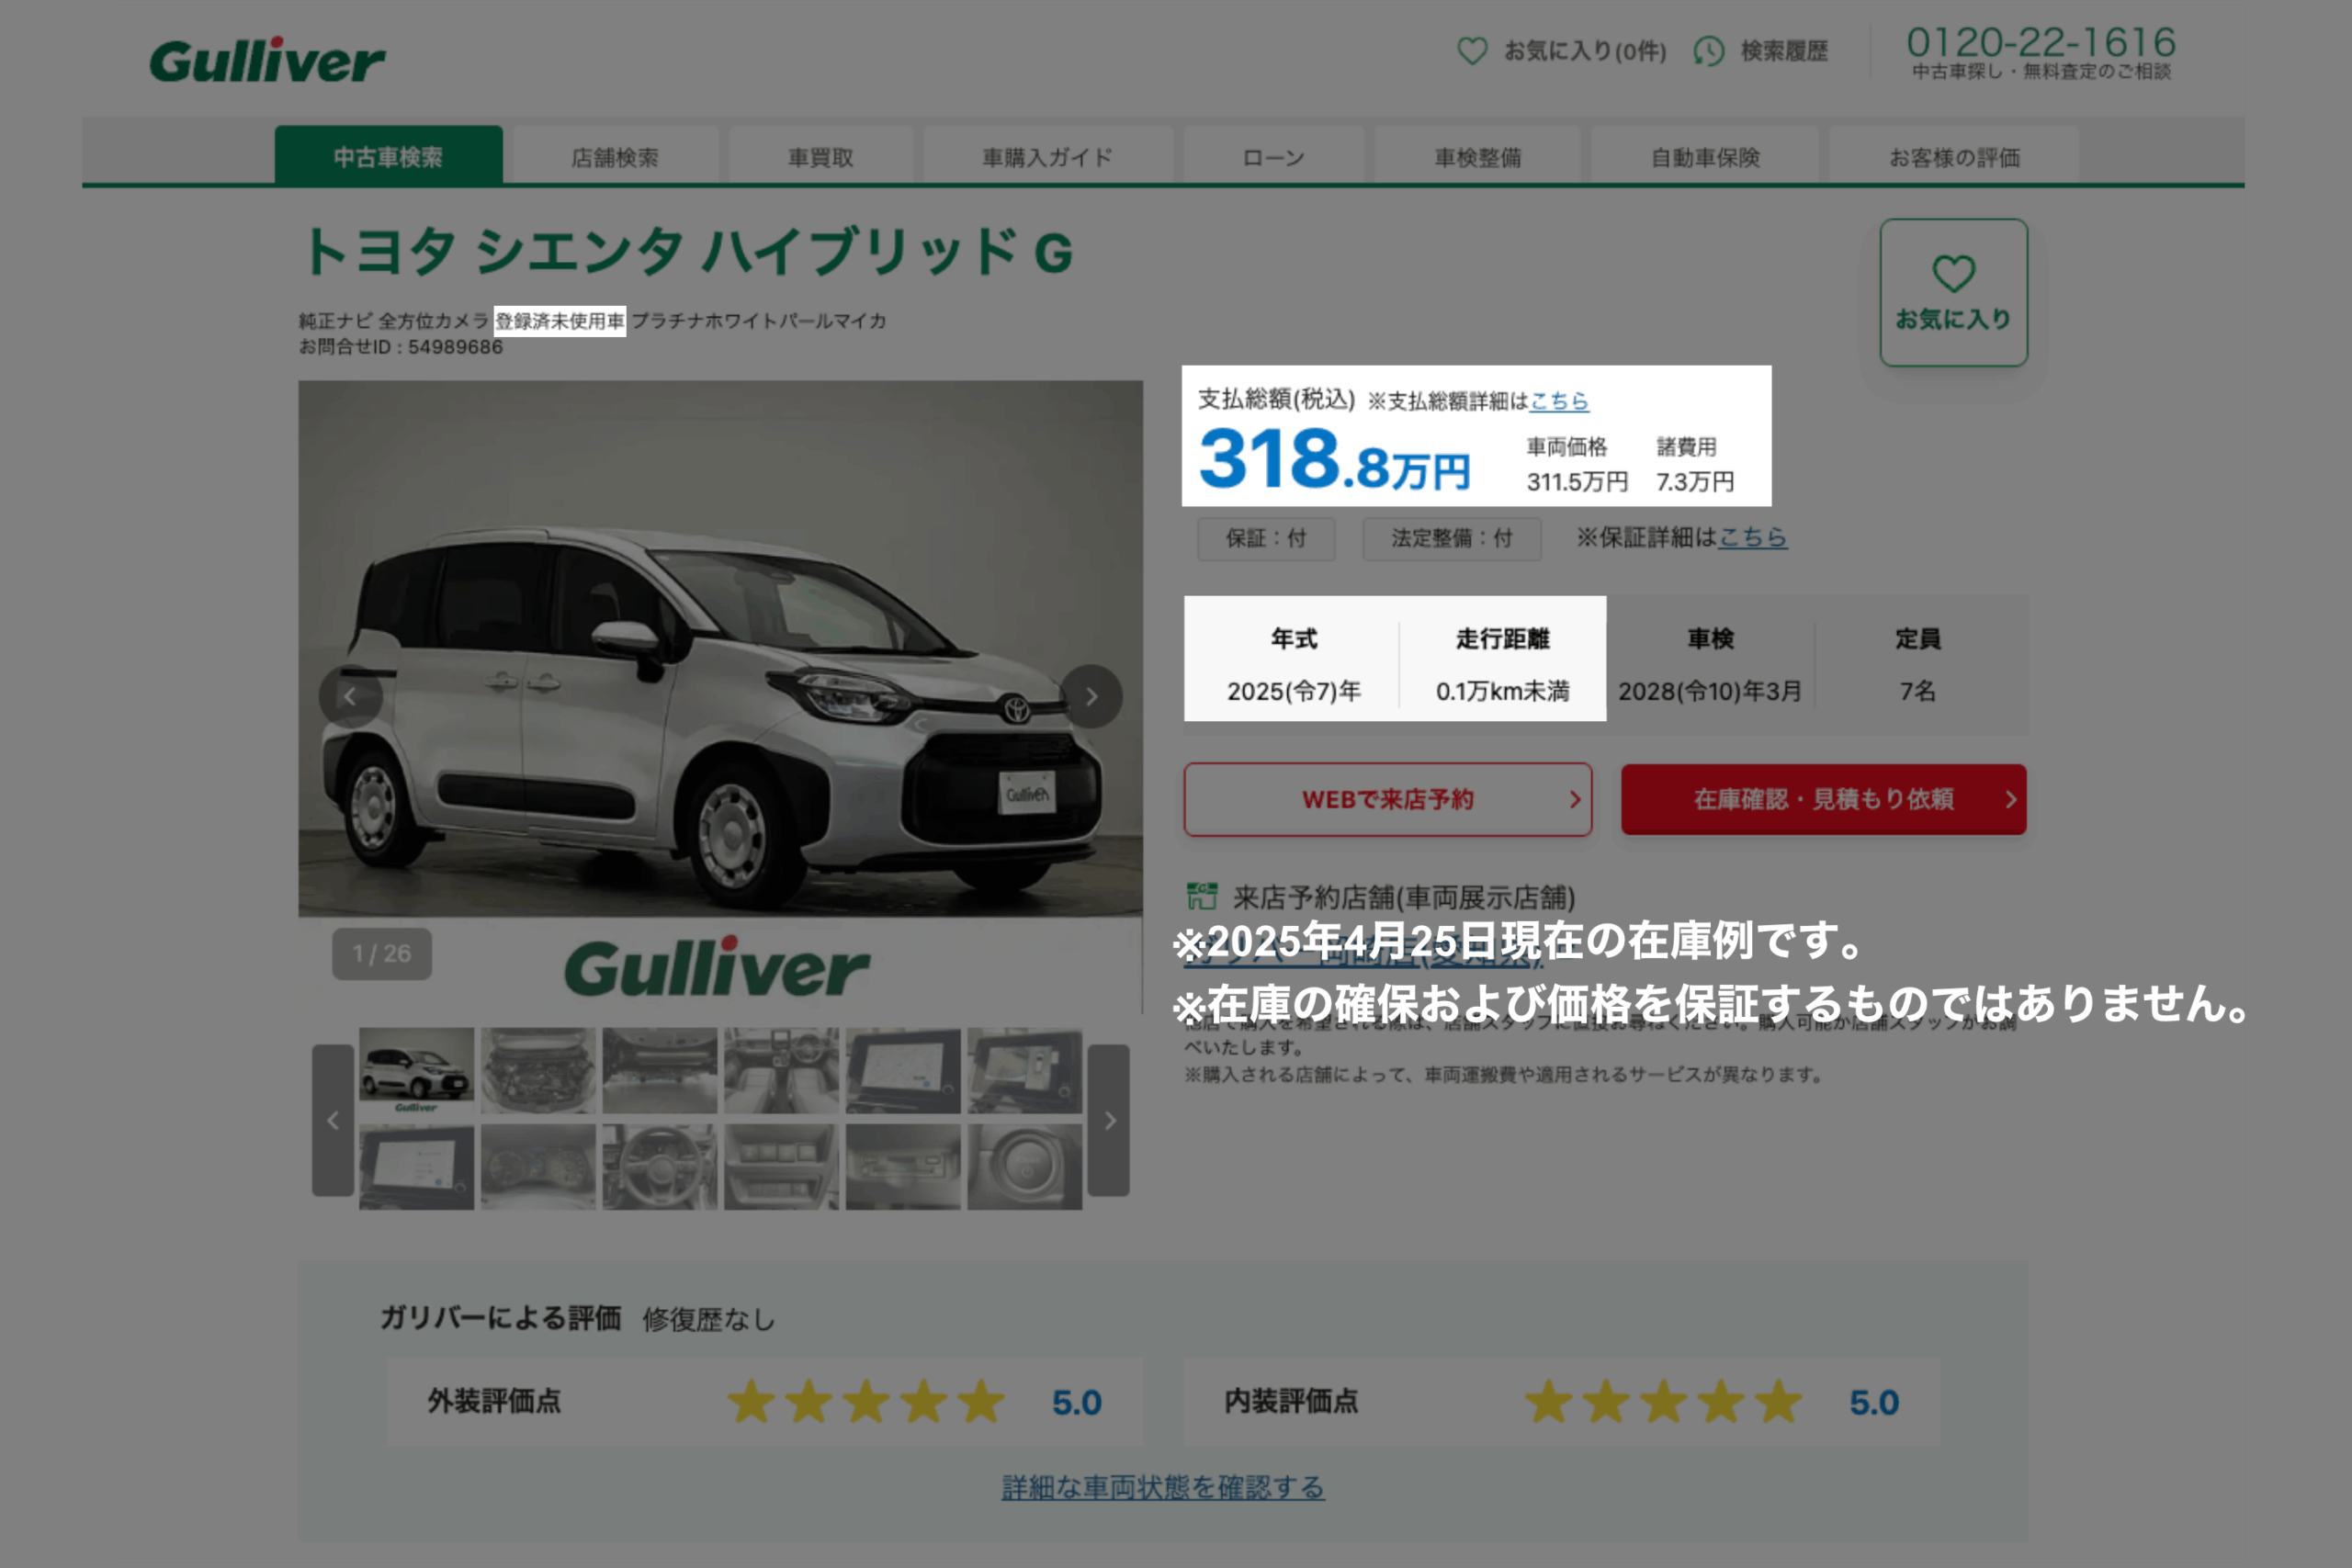Image resolution: width=2352 pixels, height=1568 pixels.
Task: Click the お問合せID：54989686 text
Action: point(401,347)
